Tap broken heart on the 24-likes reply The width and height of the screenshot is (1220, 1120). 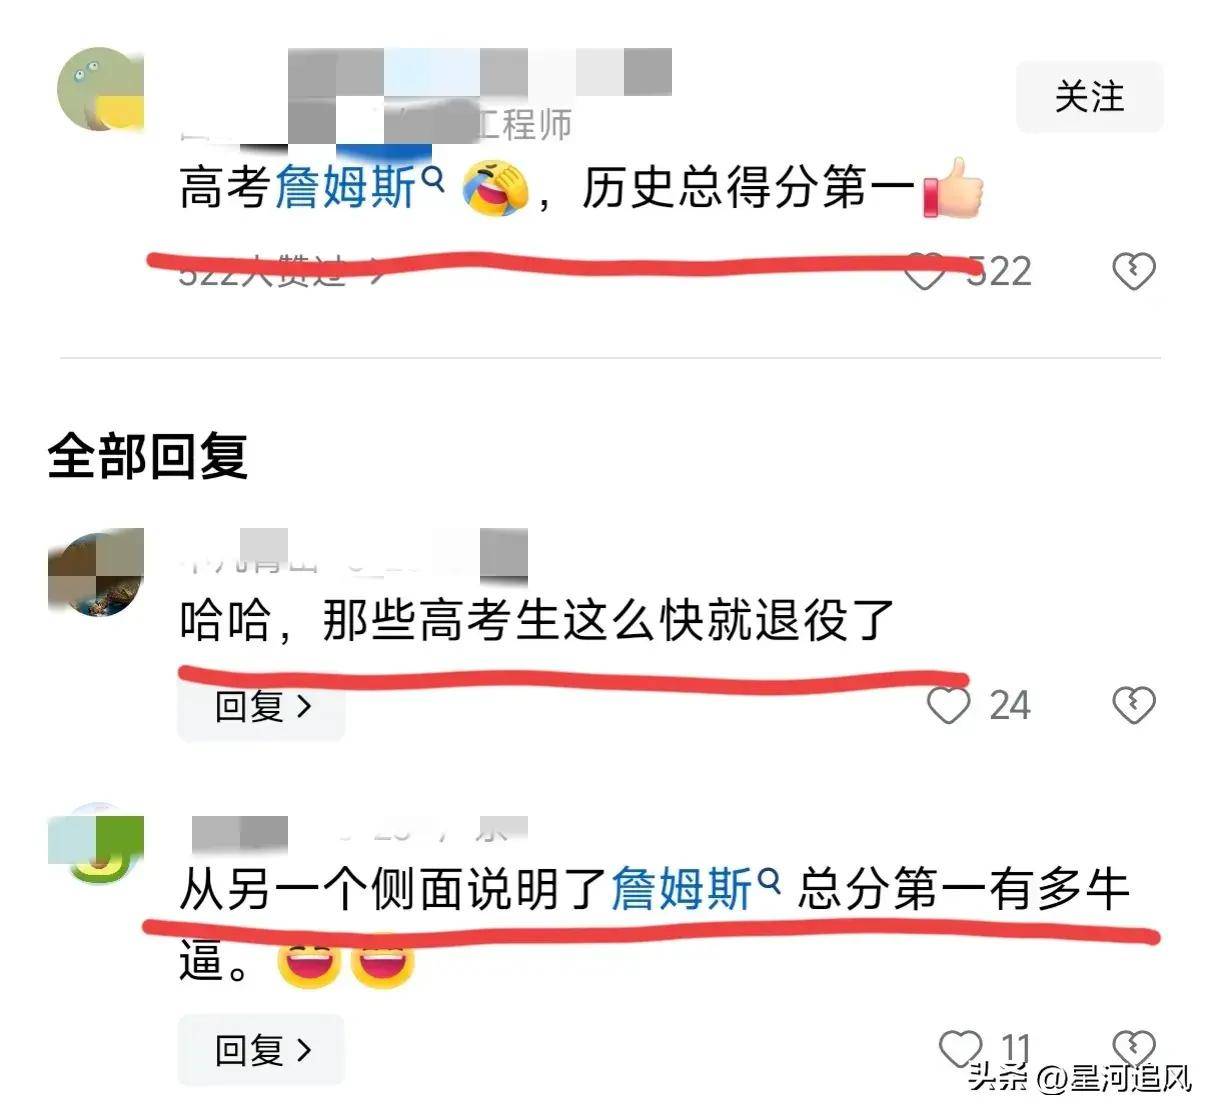(x=1134, y=704)
